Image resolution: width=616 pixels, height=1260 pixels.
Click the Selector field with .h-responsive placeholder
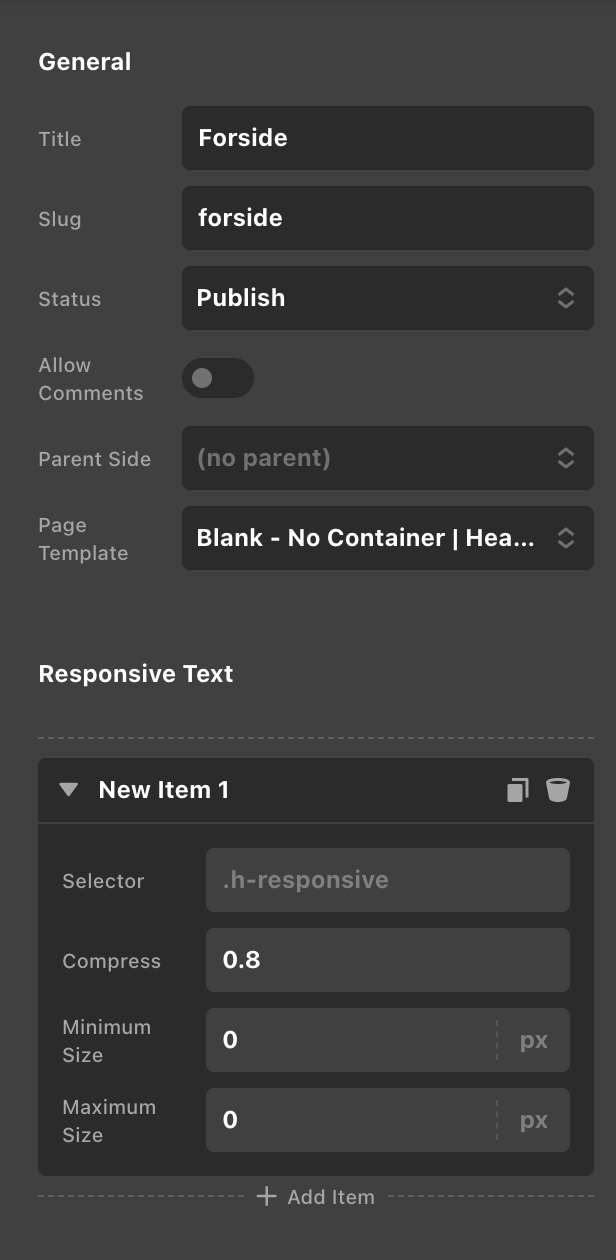coord(388,880)
